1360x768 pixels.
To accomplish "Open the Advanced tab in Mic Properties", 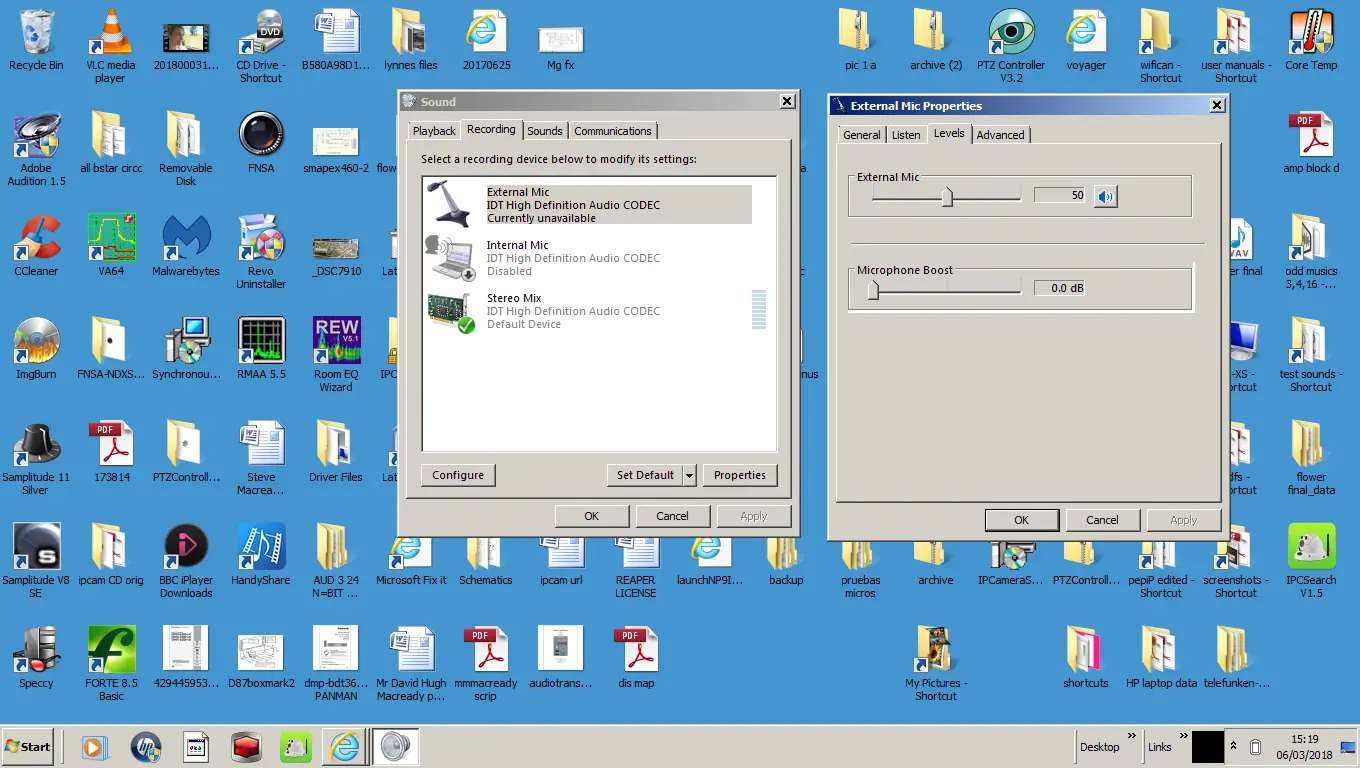I will (x=1000, y=135).
